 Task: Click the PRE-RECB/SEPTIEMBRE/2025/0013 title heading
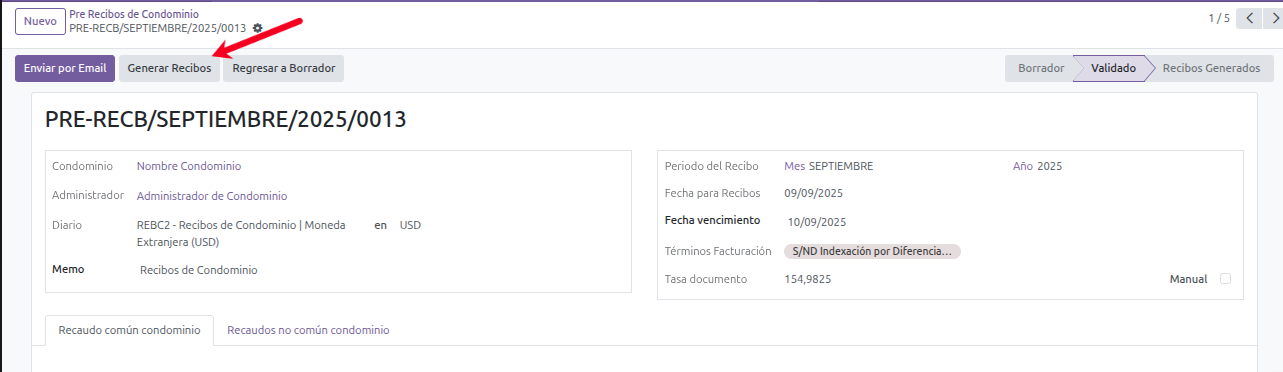click(226, 119)
